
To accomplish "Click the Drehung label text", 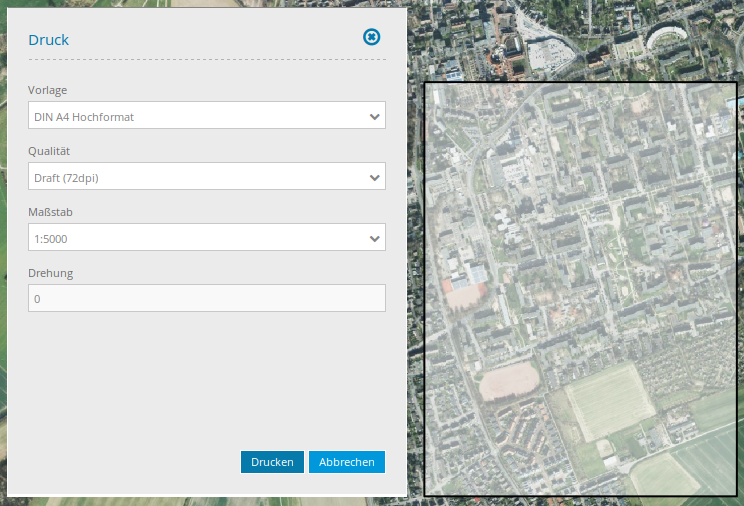I will (x=50, y=273).
